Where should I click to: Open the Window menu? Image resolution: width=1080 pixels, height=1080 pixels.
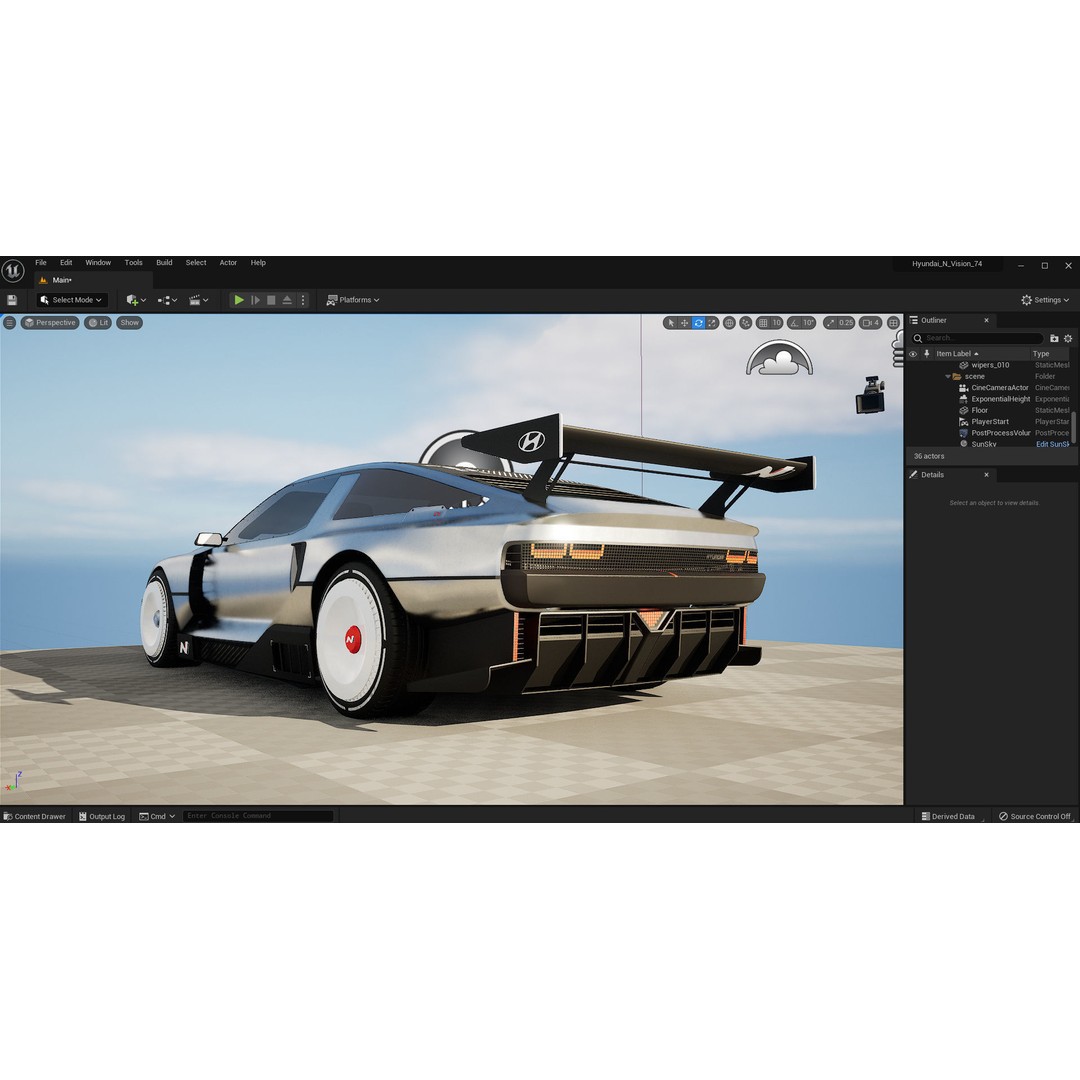(x=98, y=262)
